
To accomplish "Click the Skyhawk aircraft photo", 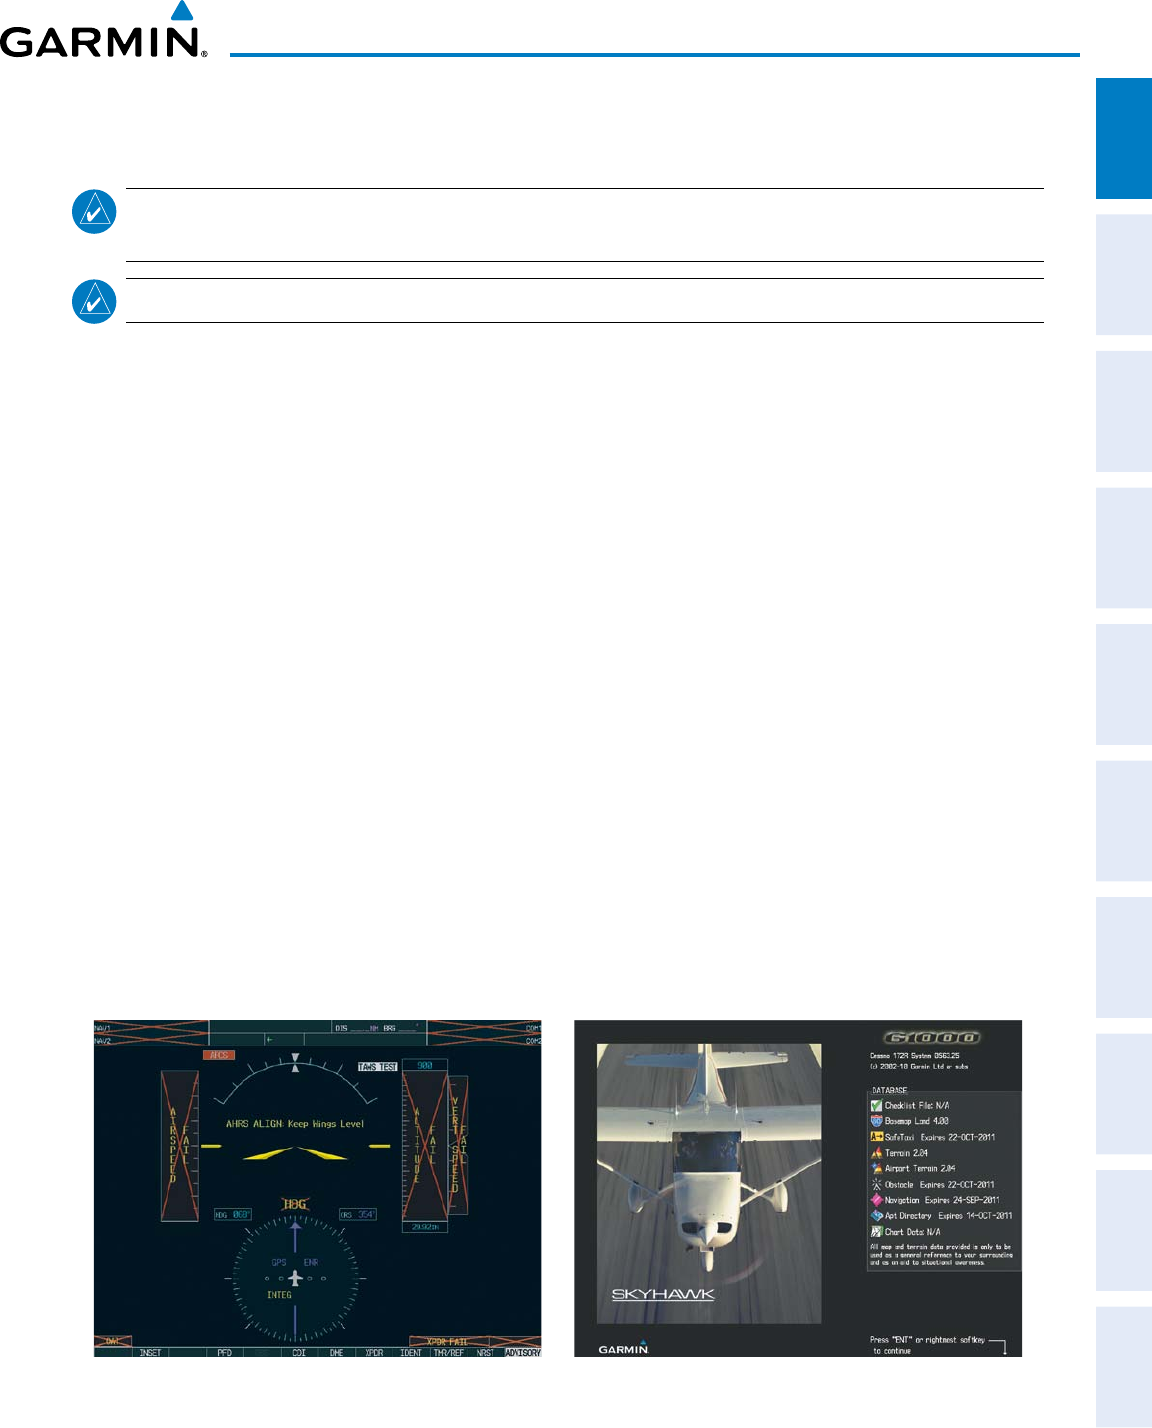I will pos(709,1183).
